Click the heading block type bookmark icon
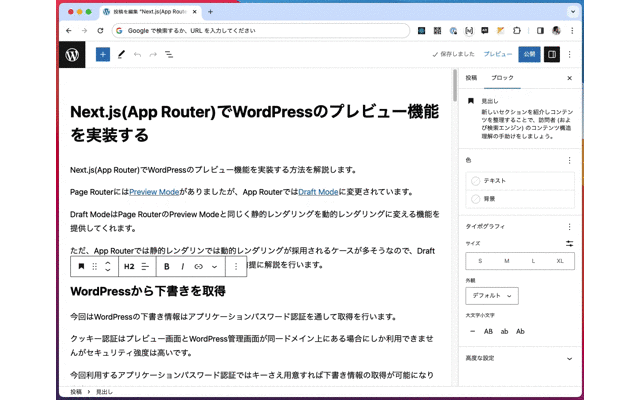The height and width of the screenshot is (400, 640). click(81, 267)
